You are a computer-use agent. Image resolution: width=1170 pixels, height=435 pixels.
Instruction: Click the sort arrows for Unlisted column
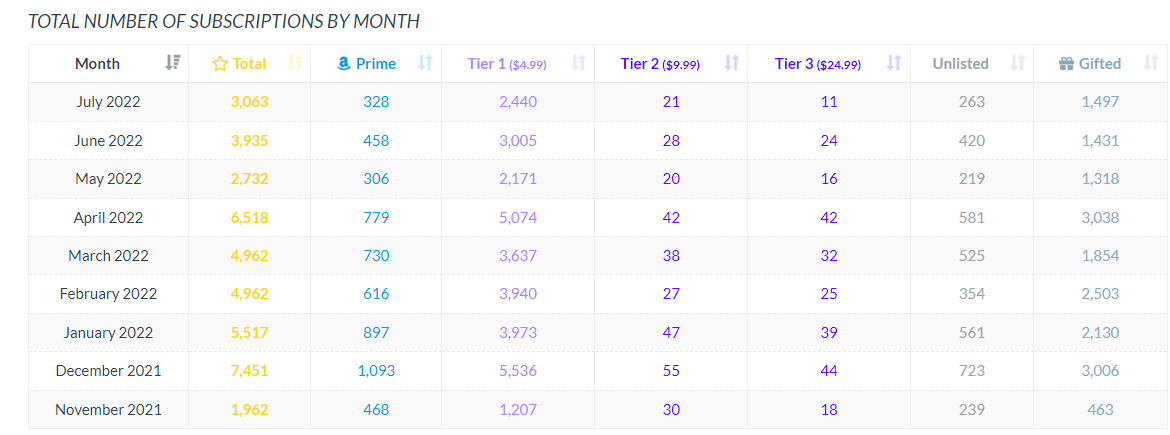click(x=1018, y=63)
